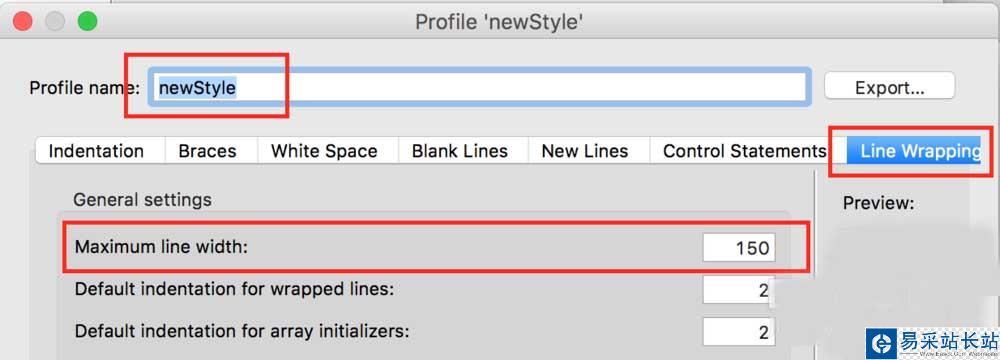Open the Braces tab
This screenshot has height=360, width=1000.
[208, 151]
